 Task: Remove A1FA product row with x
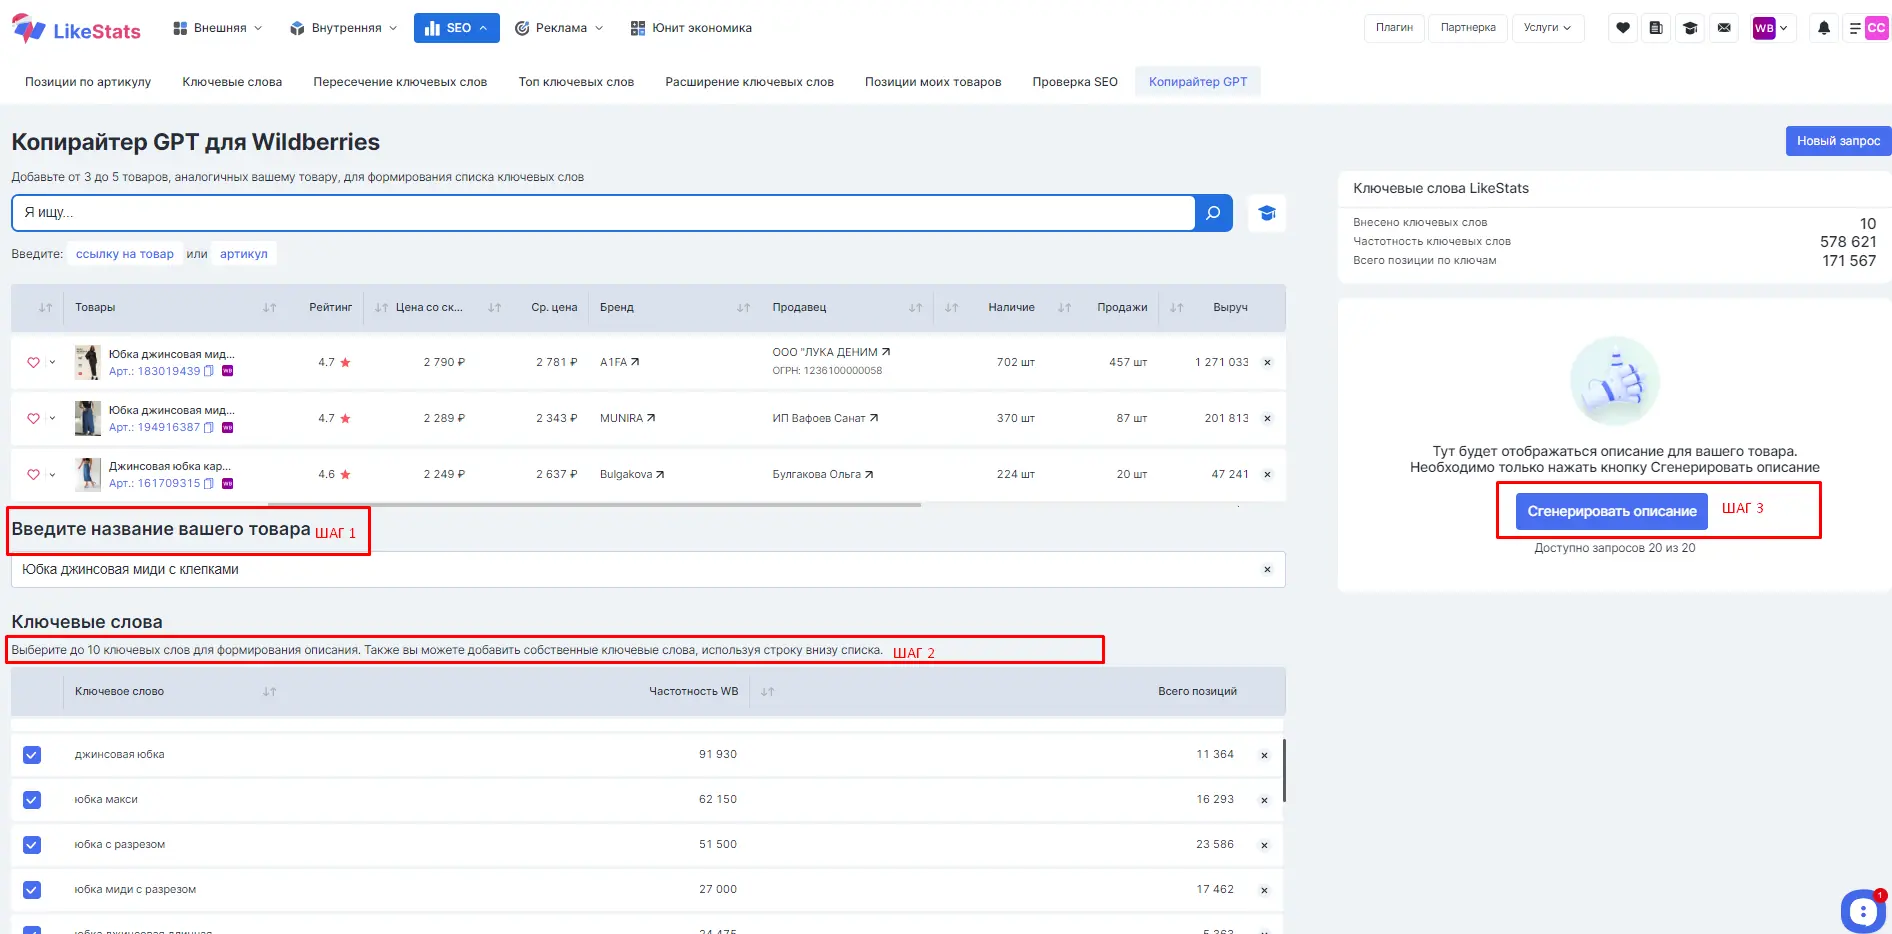tap(1267, 362)
